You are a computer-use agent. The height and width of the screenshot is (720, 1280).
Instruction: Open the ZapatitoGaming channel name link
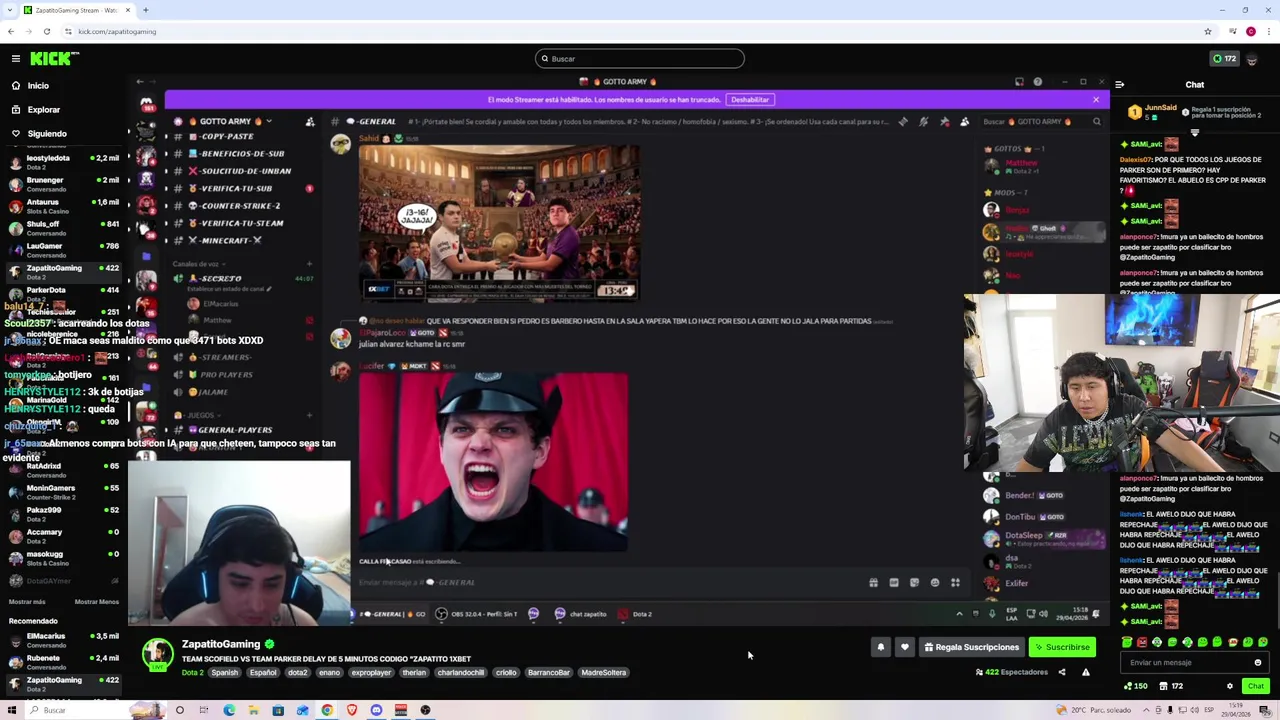click(221, 645)
